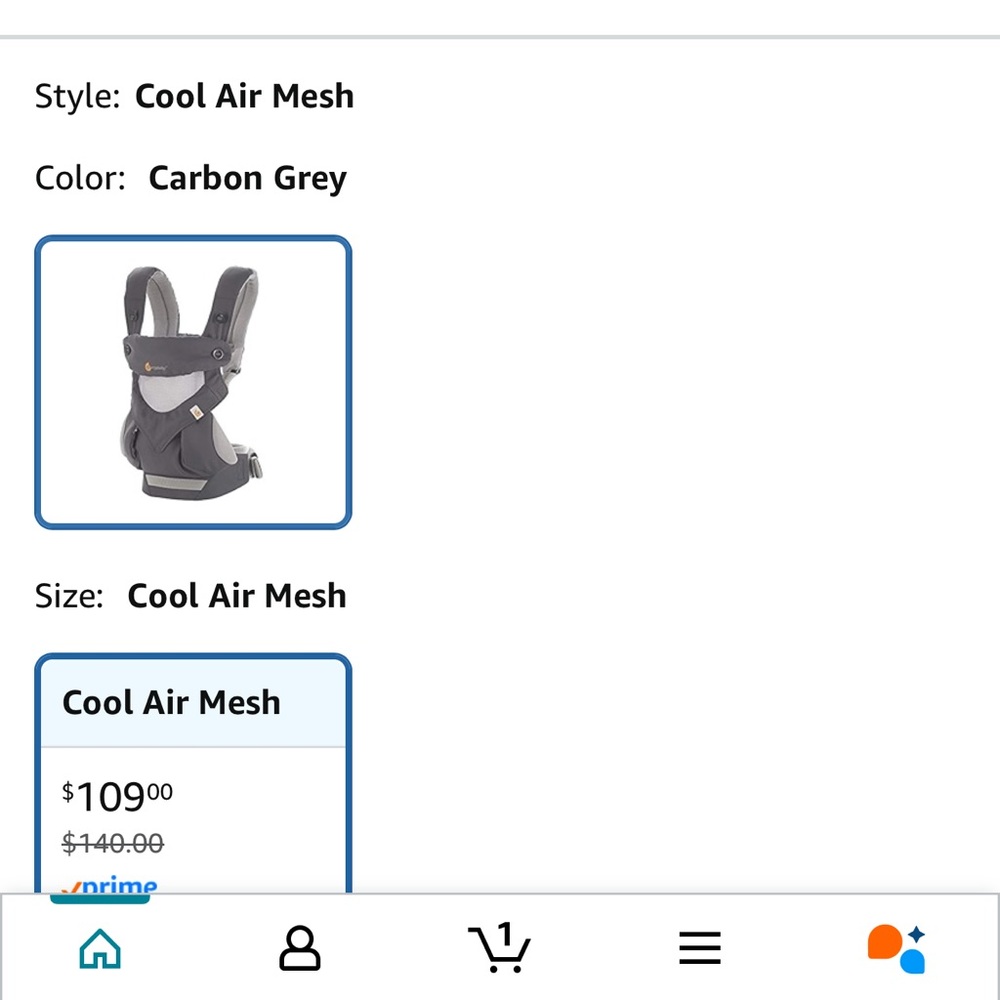Choose the highlighted carrier color swatch

(192, 382)
